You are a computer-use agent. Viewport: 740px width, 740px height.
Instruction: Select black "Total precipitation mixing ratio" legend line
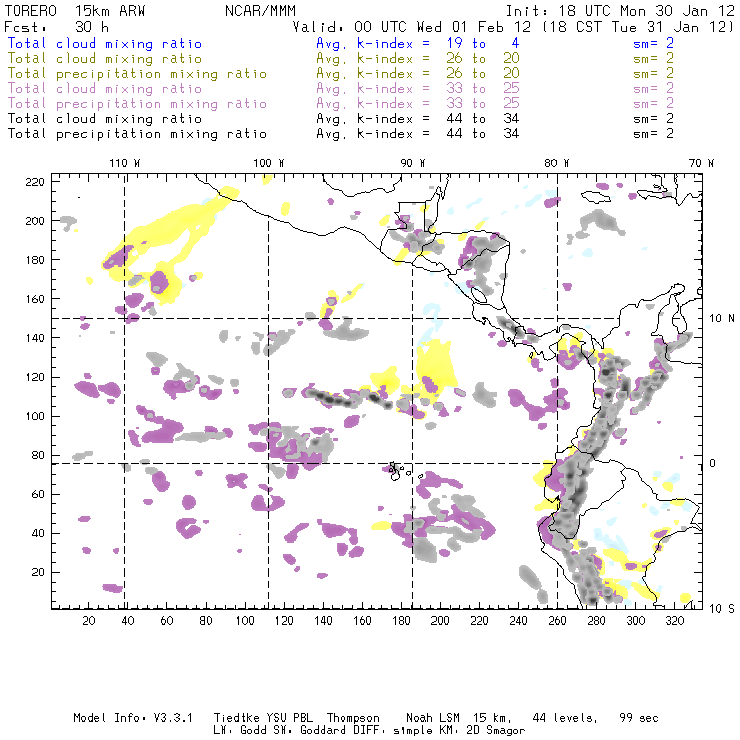coord(137,134)
